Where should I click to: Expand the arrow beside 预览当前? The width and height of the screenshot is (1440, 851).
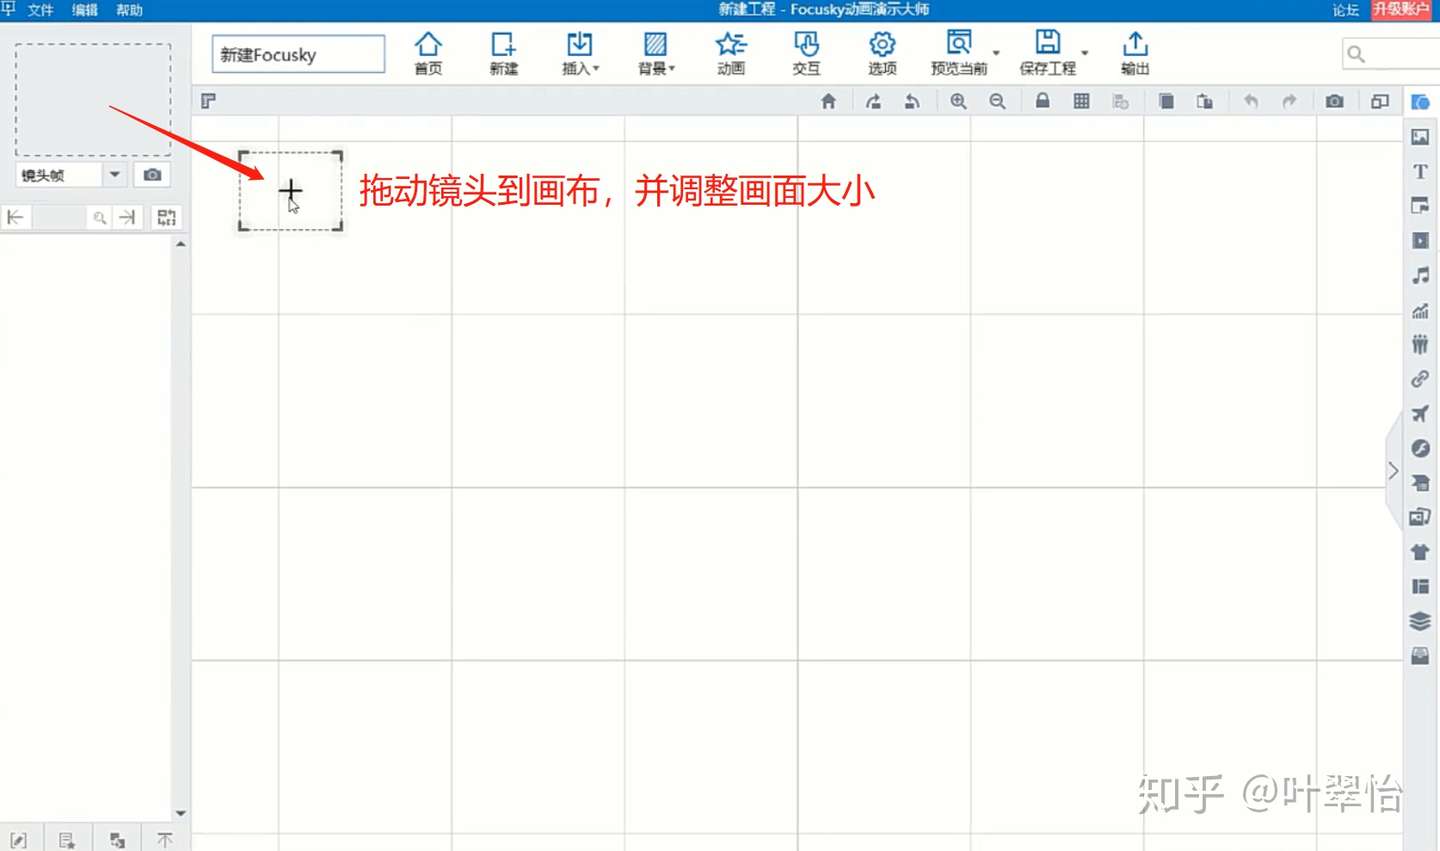click(x=996, y=53)
